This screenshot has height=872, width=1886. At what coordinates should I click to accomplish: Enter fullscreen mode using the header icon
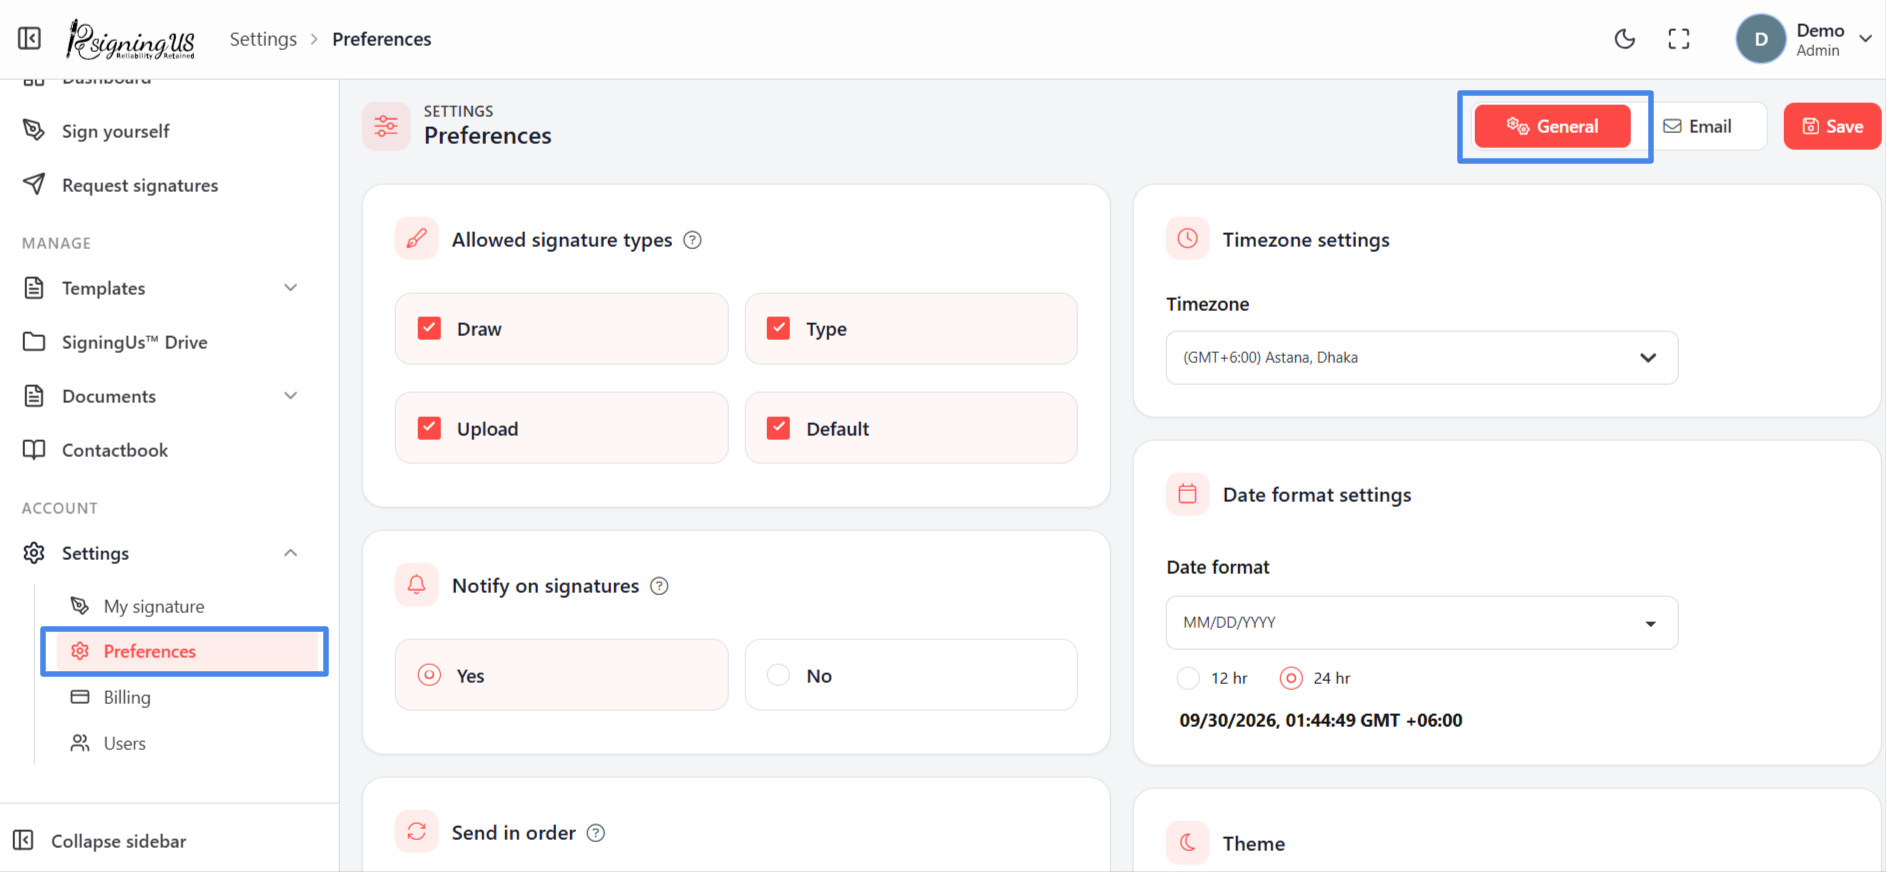[x=1679, y=39]
